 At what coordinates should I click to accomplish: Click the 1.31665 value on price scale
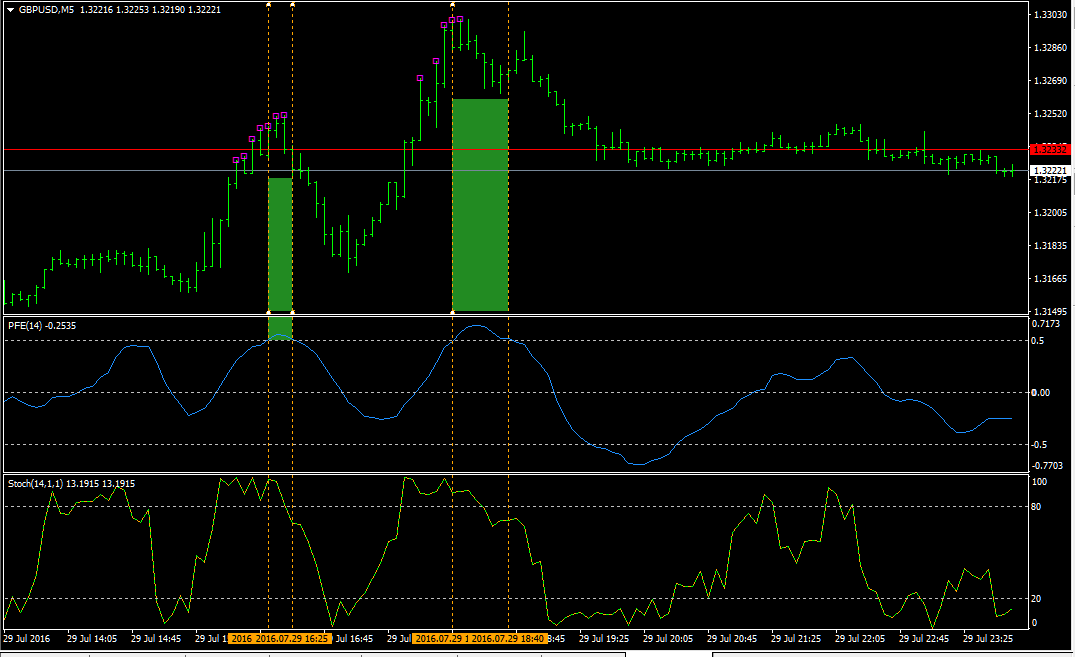pos(1050,278)
